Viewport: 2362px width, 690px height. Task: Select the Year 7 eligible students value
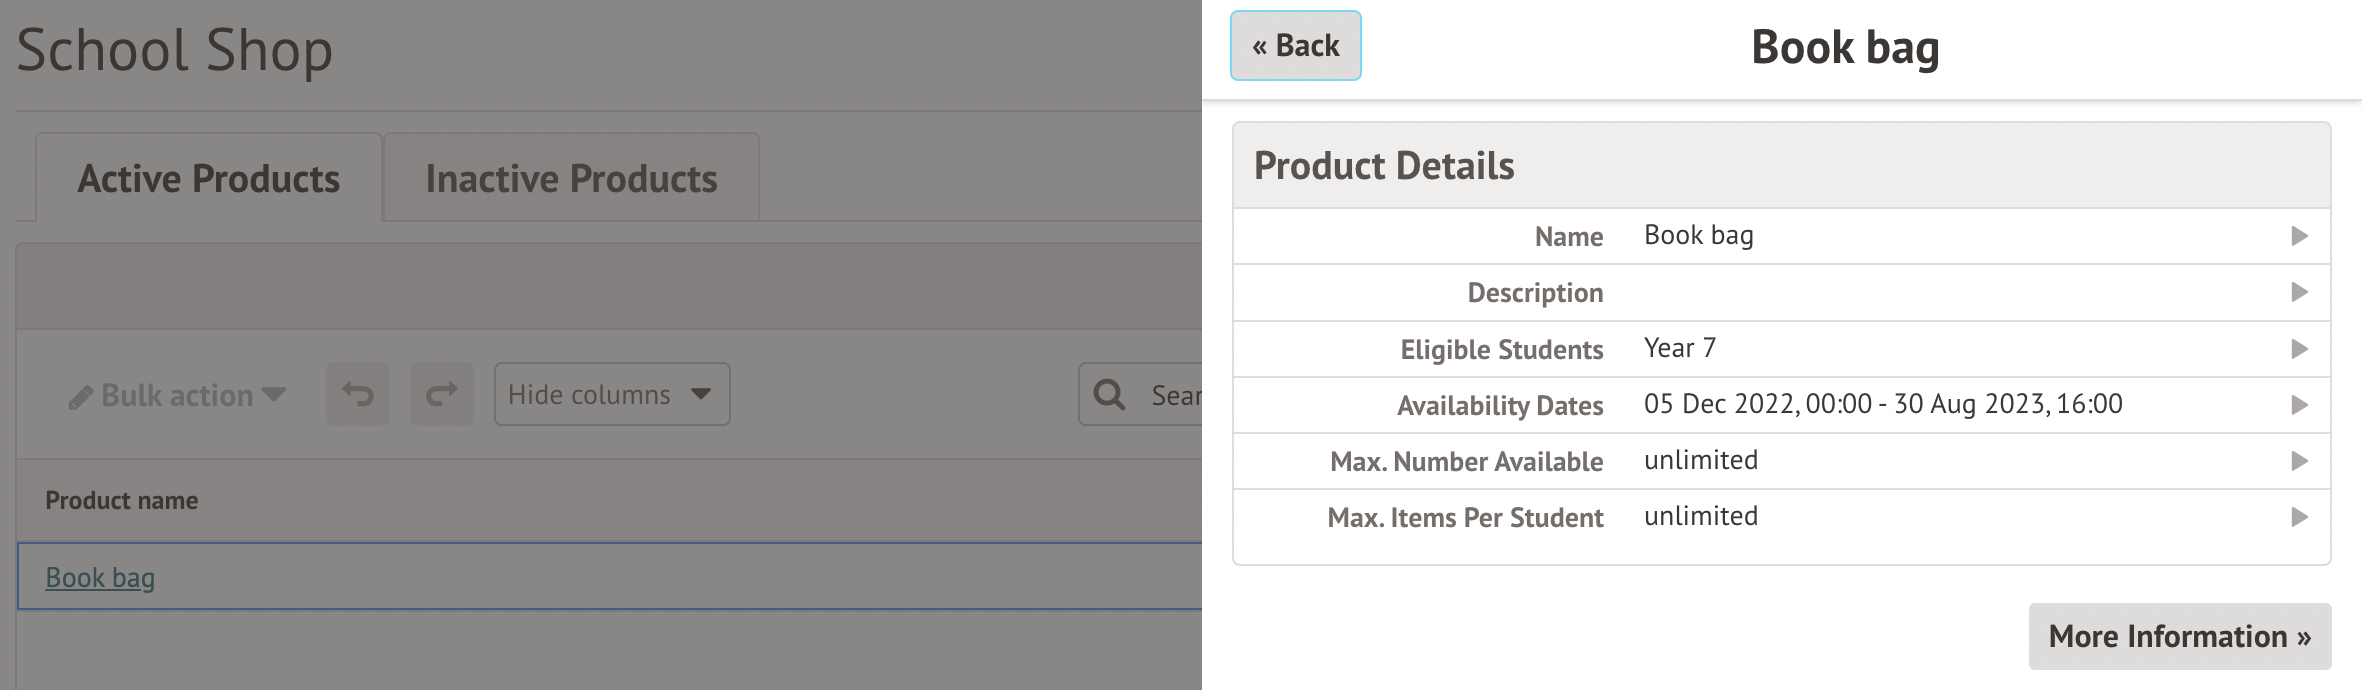tap(1680, 348)
